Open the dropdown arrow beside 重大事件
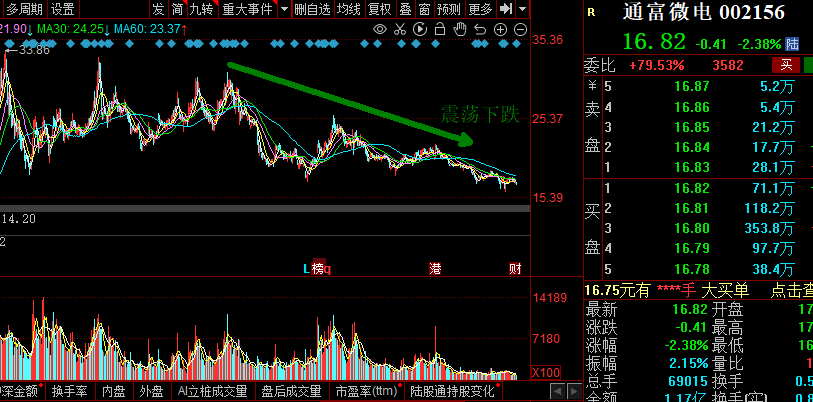 [x=284, y=9]
